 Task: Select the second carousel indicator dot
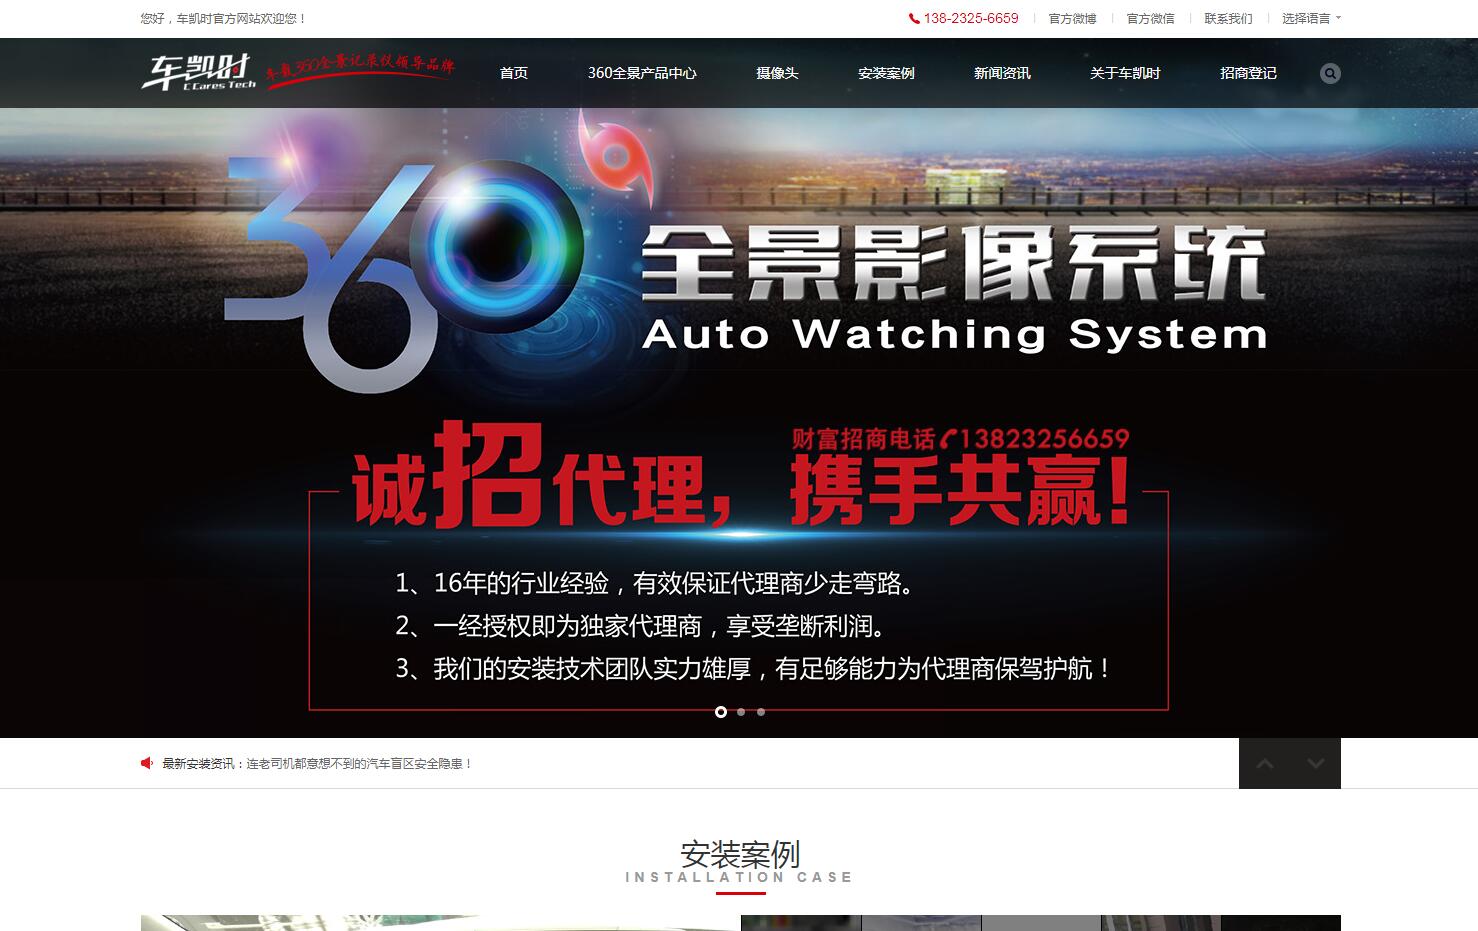[x=741, y=712]
